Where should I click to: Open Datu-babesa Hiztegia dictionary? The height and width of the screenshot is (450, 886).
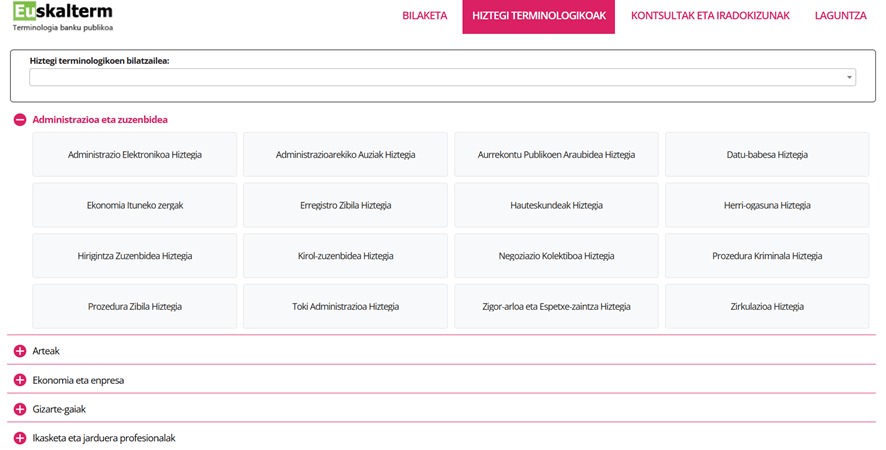(767, 155)
